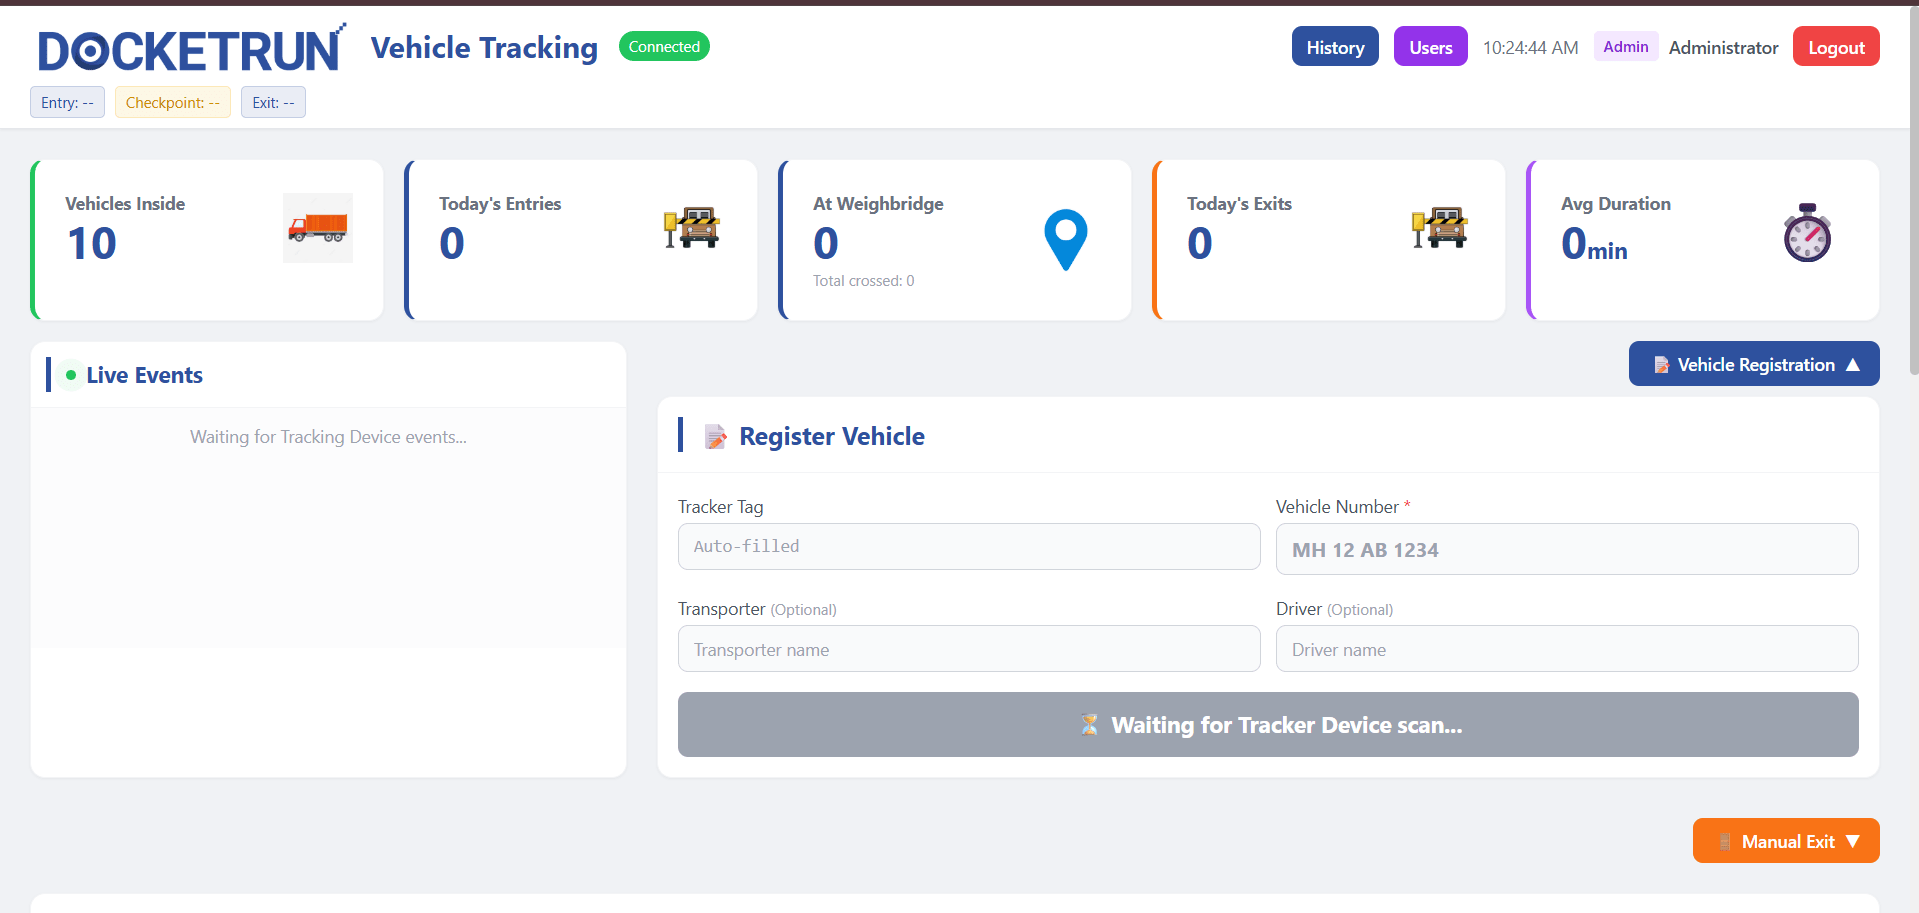The height and width of the screenshot is (913, 1919).
Task: Click the green Live Events status dot
Action: [71, 375]
